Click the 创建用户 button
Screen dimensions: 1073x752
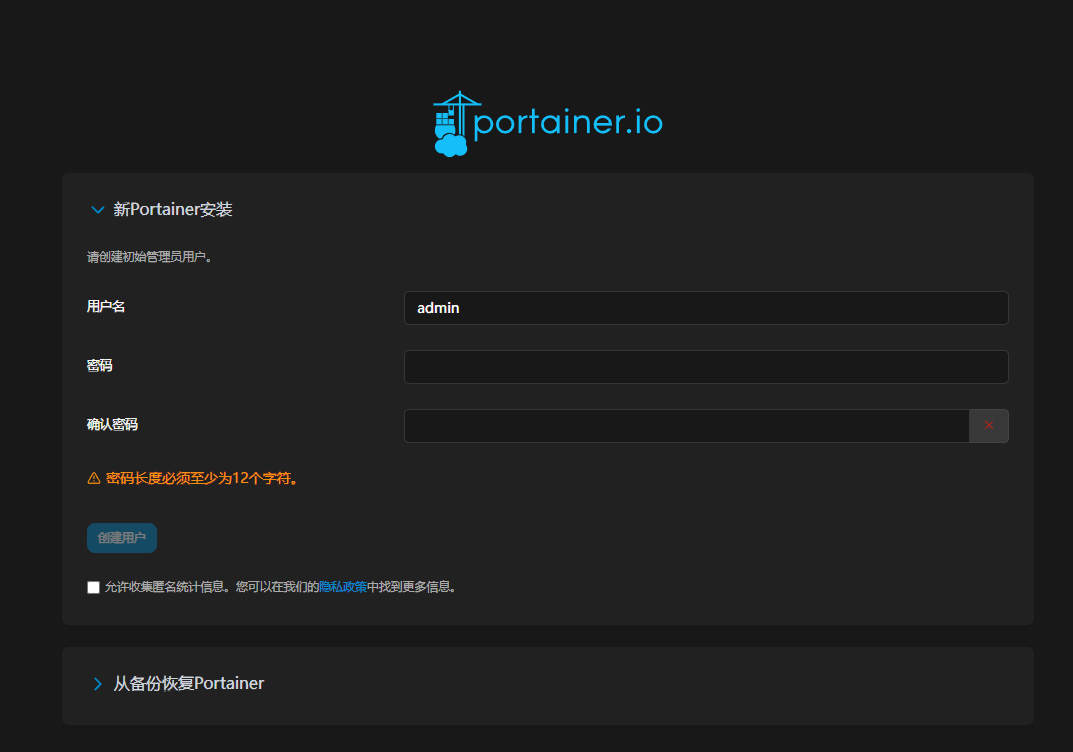[122, 538]
